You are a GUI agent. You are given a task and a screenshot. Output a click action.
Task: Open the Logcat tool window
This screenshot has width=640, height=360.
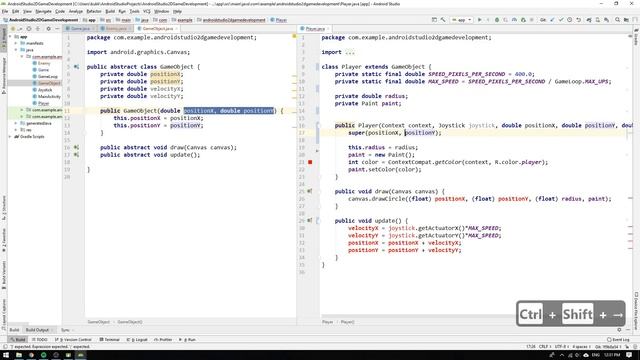[x=138, y=339]
